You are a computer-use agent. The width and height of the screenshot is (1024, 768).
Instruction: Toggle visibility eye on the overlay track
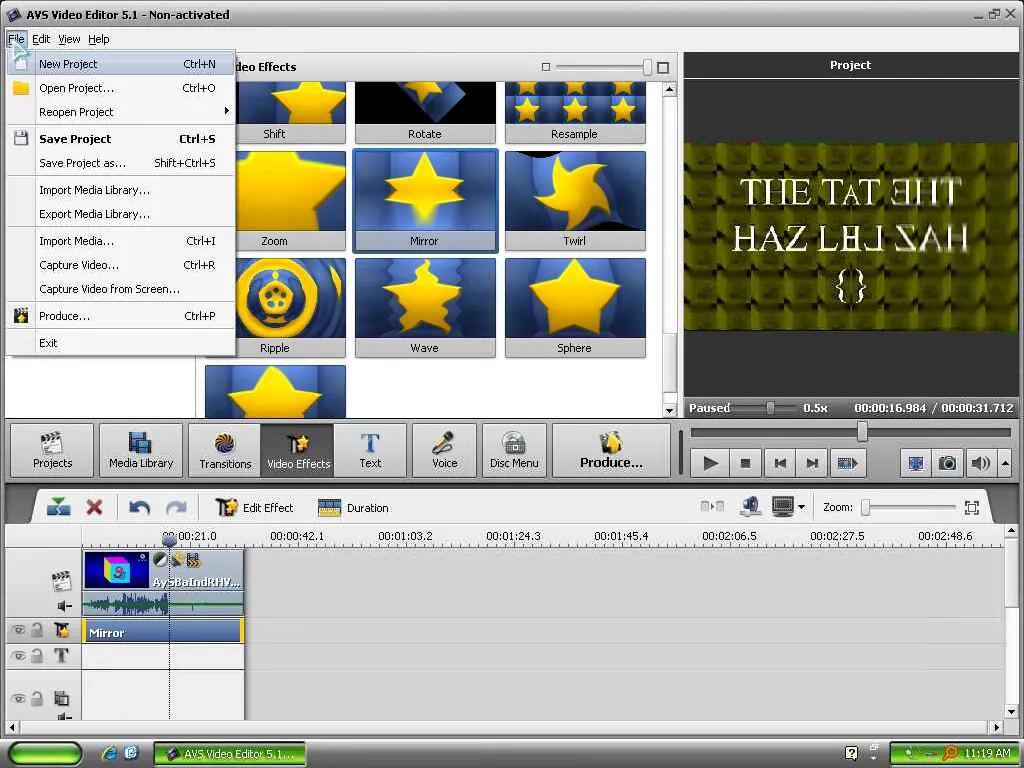(x=18, y=699)
